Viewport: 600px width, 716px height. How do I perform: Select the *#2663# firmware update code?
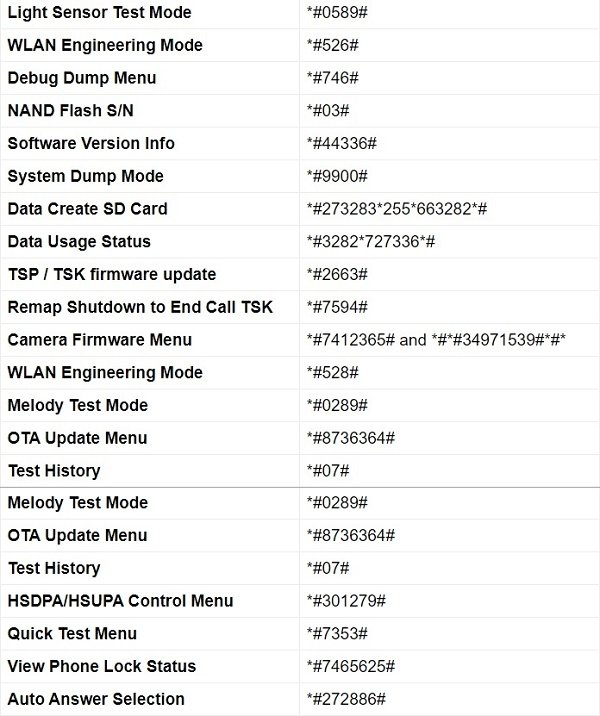337,274
